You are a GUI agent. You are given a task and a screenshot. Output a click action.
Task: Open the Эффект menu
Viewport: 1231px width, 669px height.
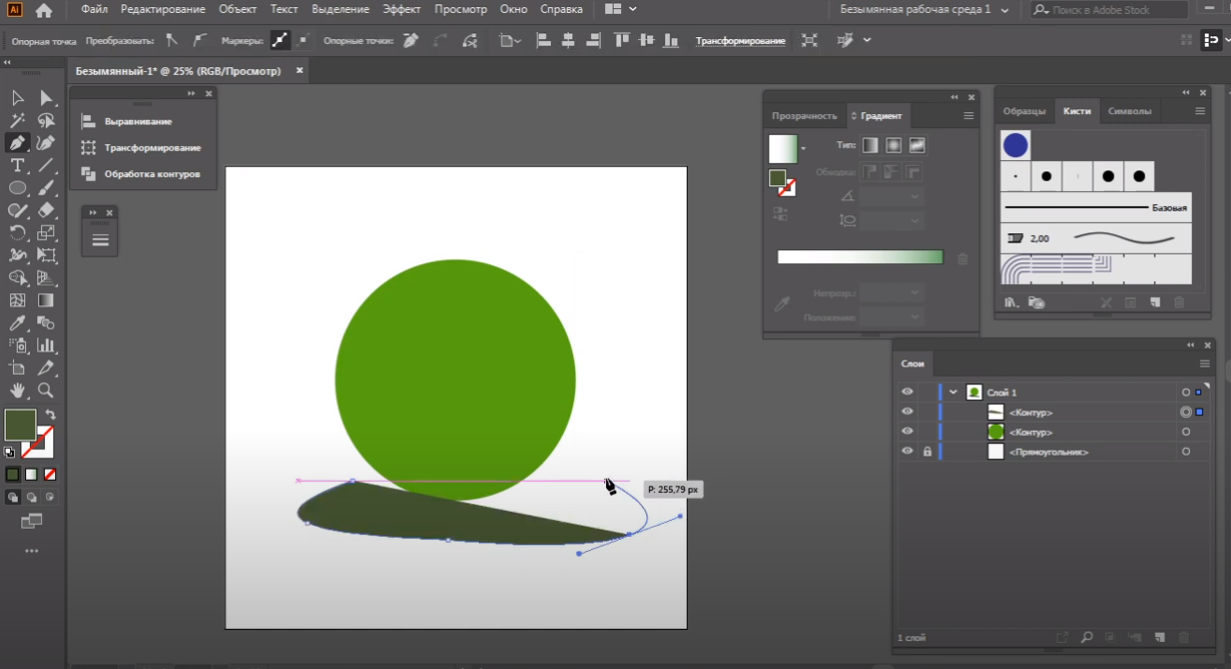[x=402, y=9]
